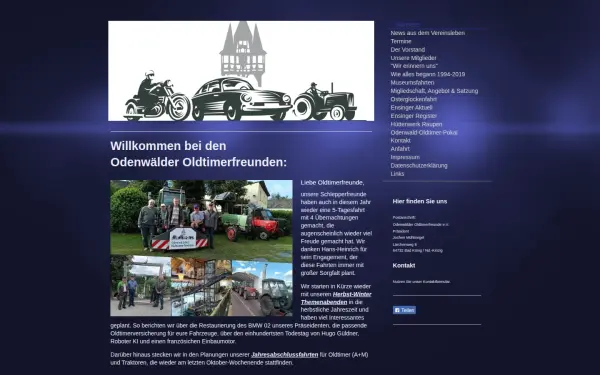The image size is (600, 375).
Task: Open Museumsfahrten navigation link
Action: (412, 83)
